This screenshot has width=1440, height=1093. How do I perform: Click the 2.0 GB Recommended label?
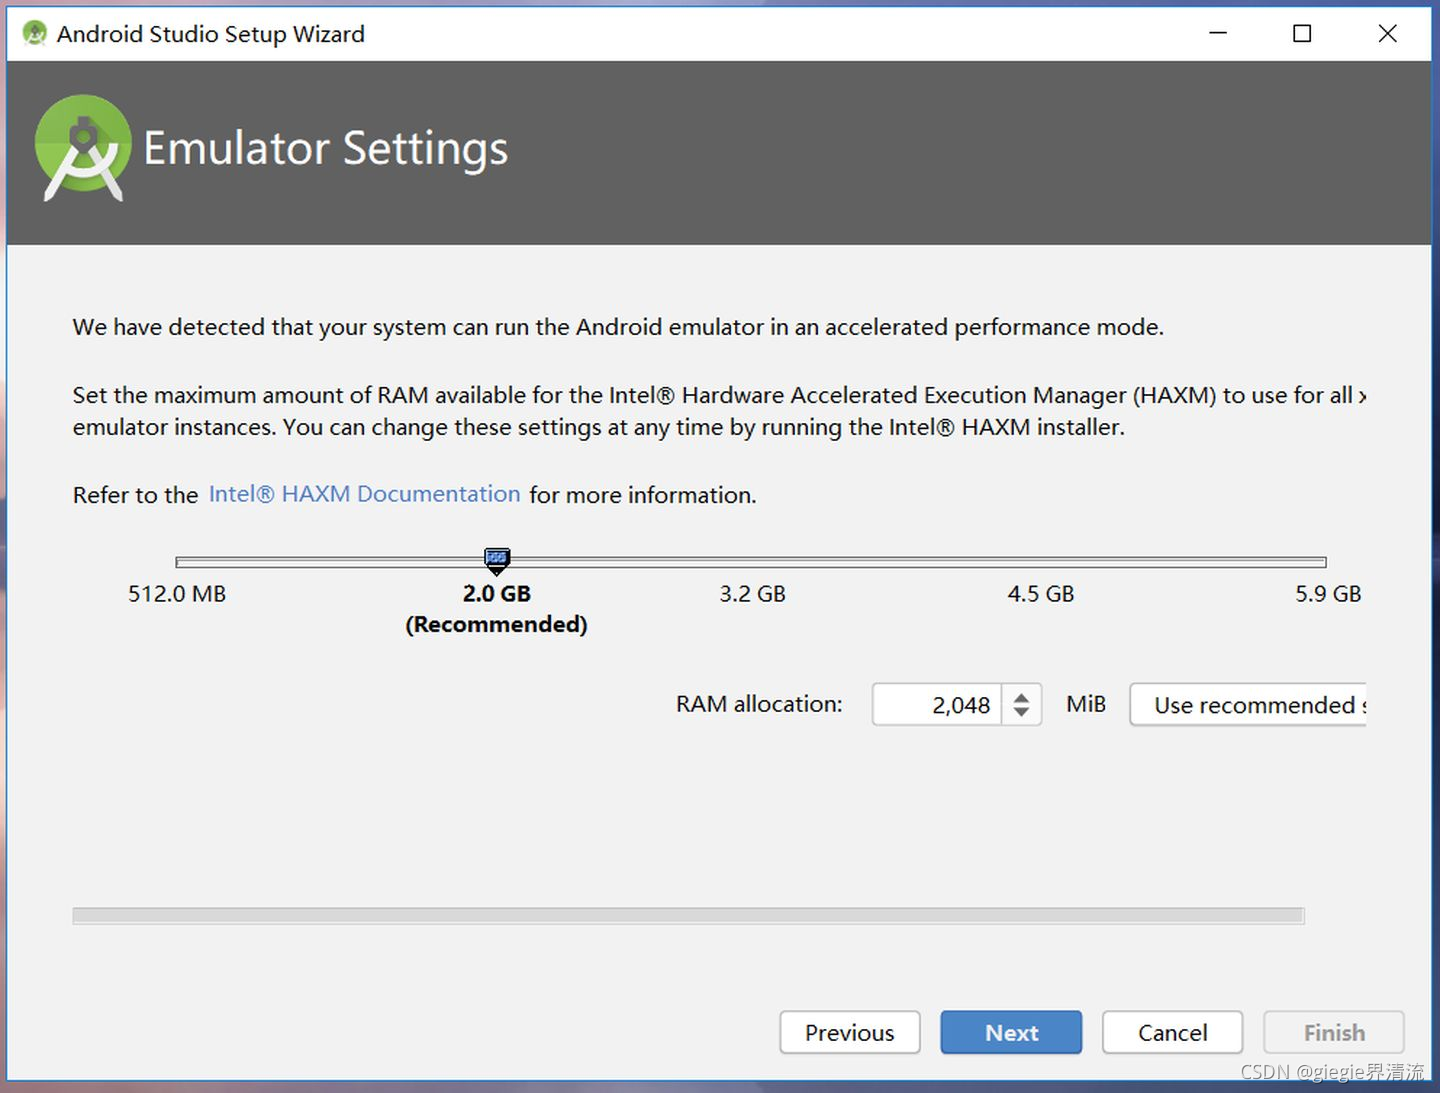click(x=496, y=609)
